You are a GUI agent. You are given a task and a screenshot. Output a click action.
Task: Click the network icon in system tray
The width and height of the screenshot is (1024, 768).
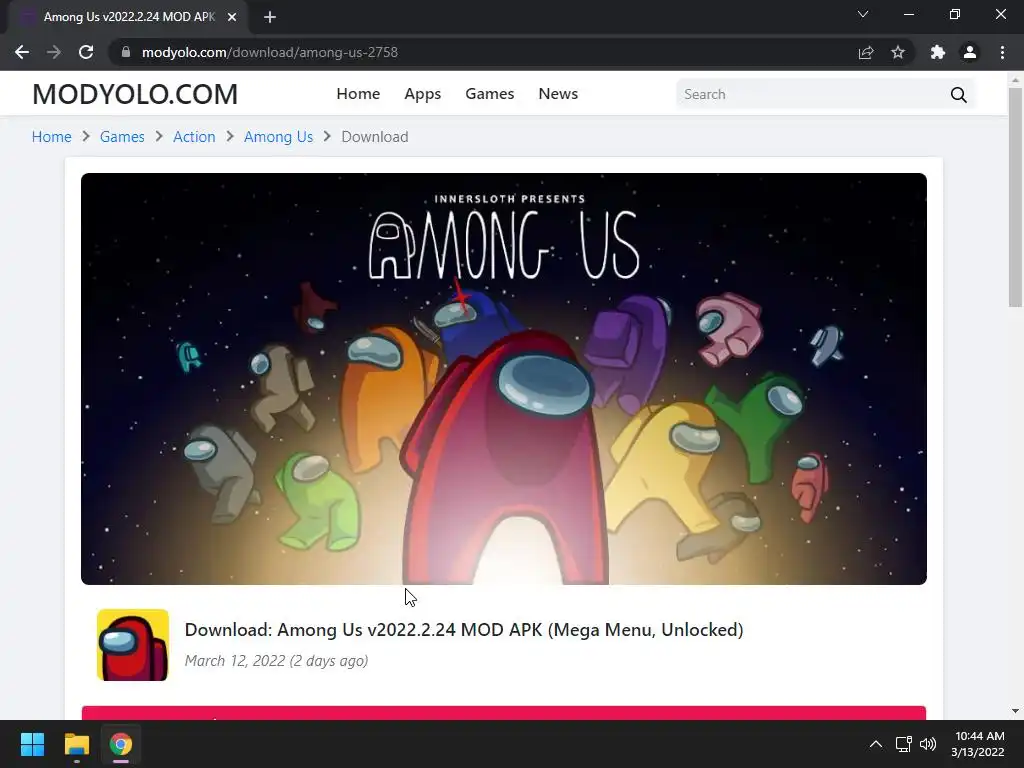(x=904, y=744)
